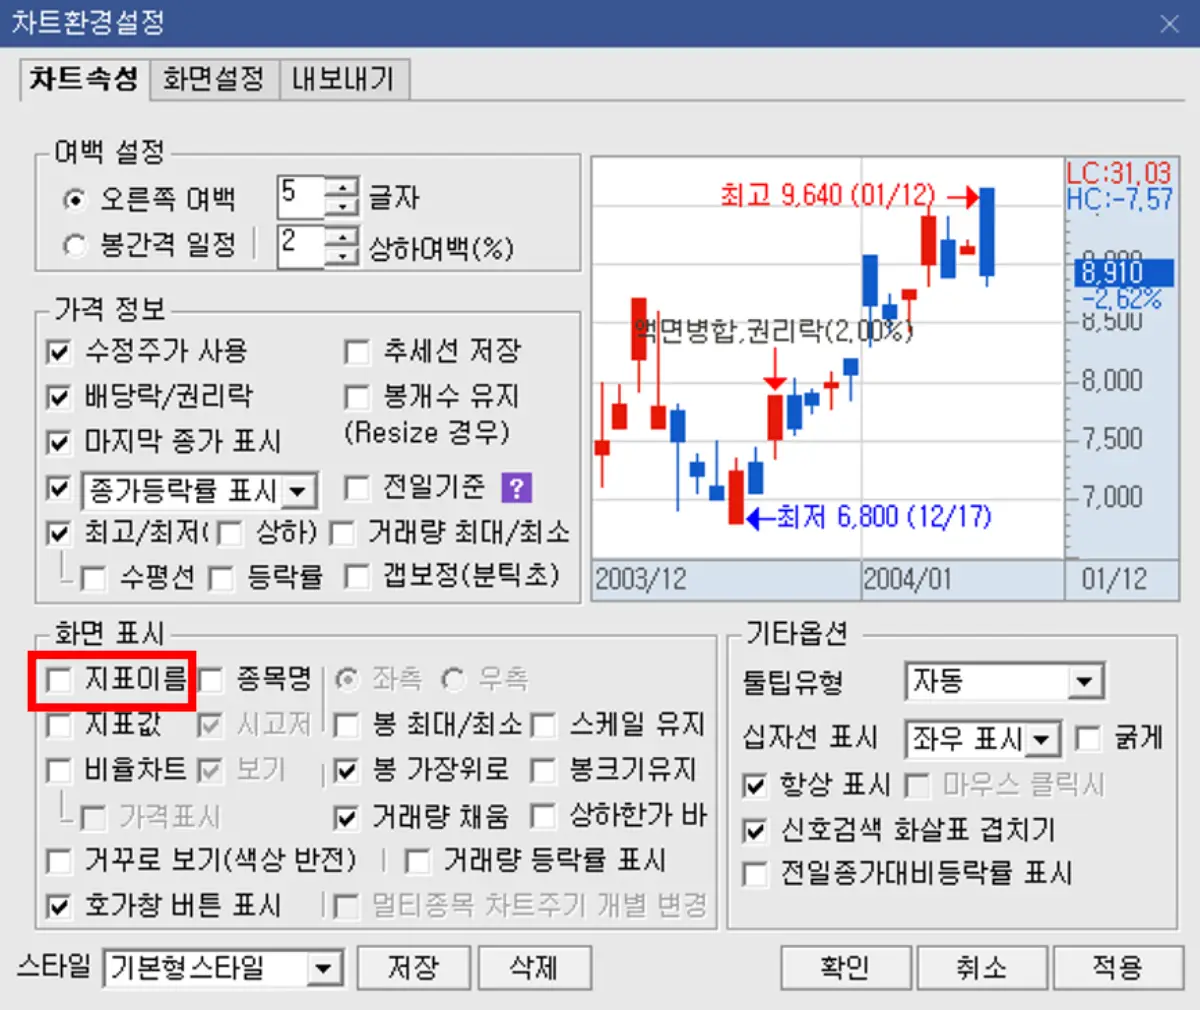Uncheck the 수정주가 사용 option

58,351
